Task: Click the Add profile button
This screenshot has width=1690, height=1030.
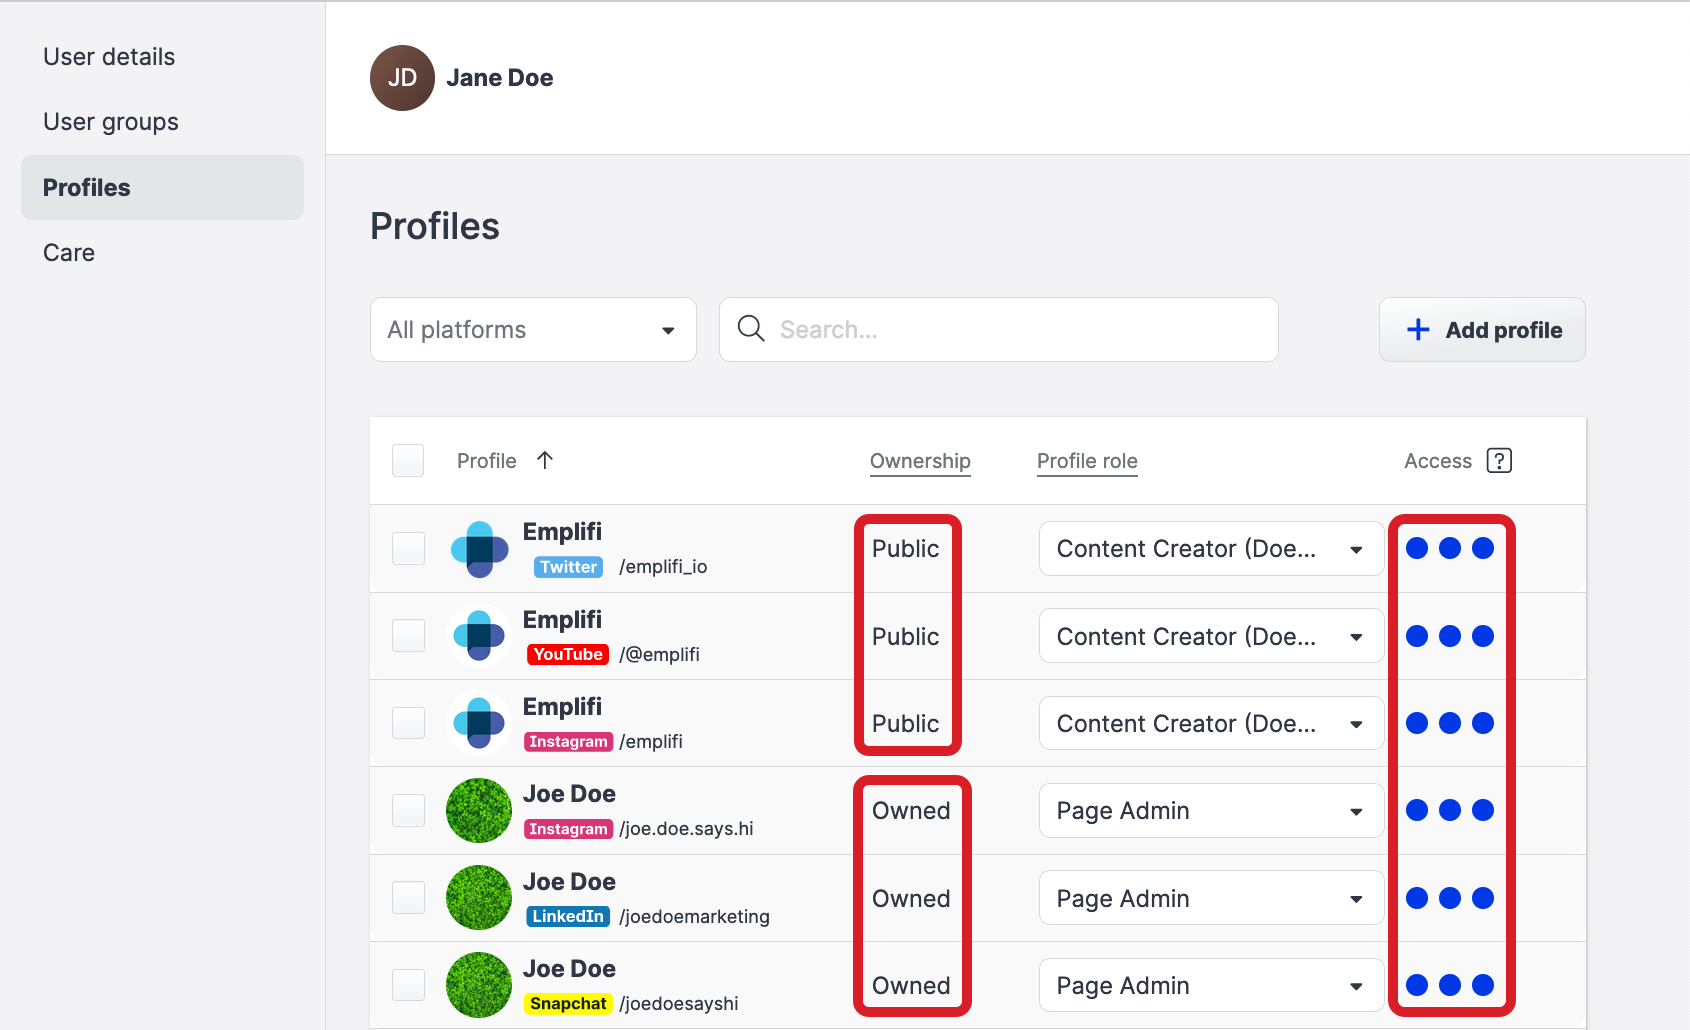Action: [1482, 330]
